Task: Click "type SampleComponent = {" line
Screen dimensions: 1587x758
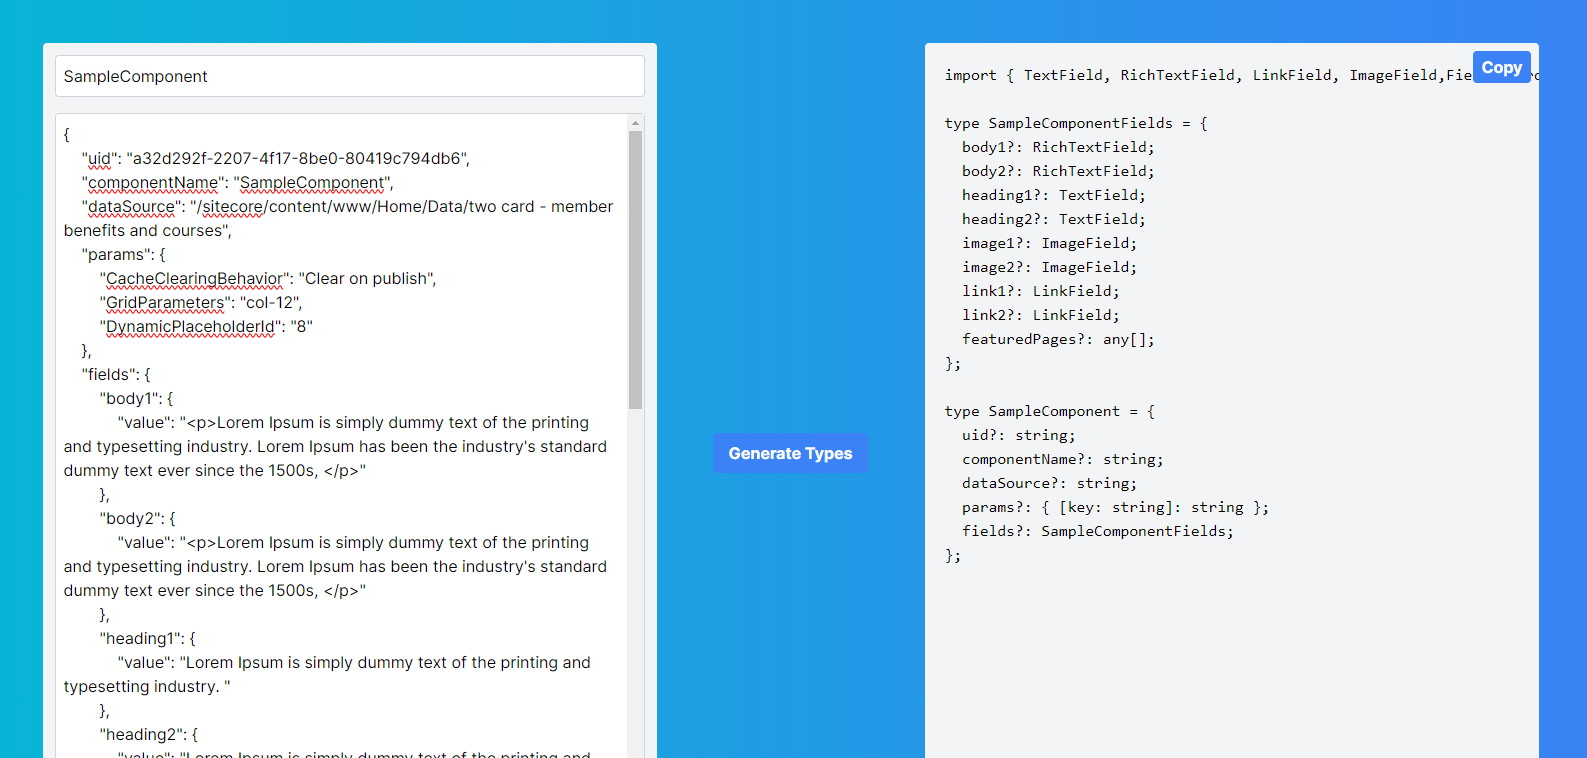Action: pyautogui.click(x=1050, y=411)
